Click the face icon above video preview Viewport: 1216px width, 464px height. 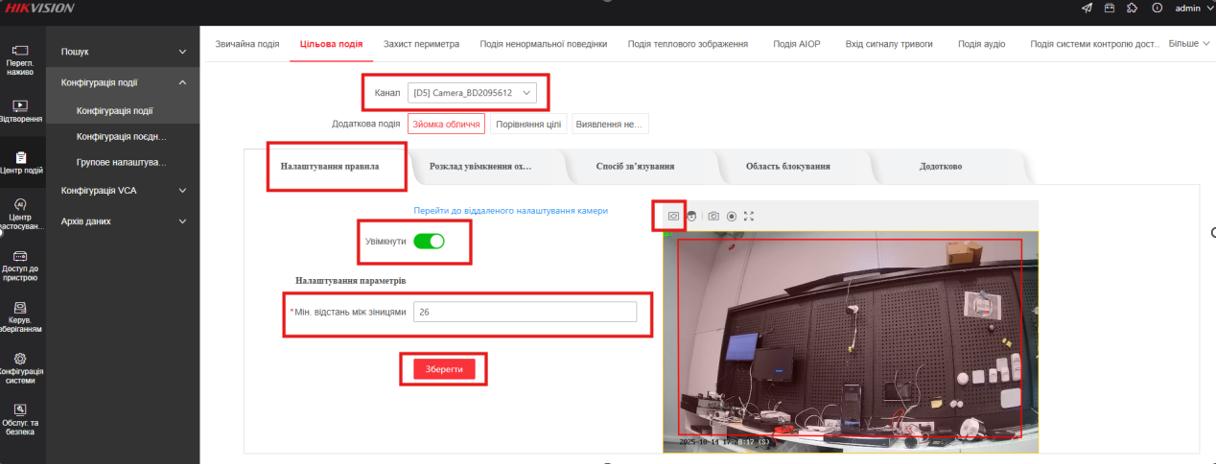click(x=691, y=216)
